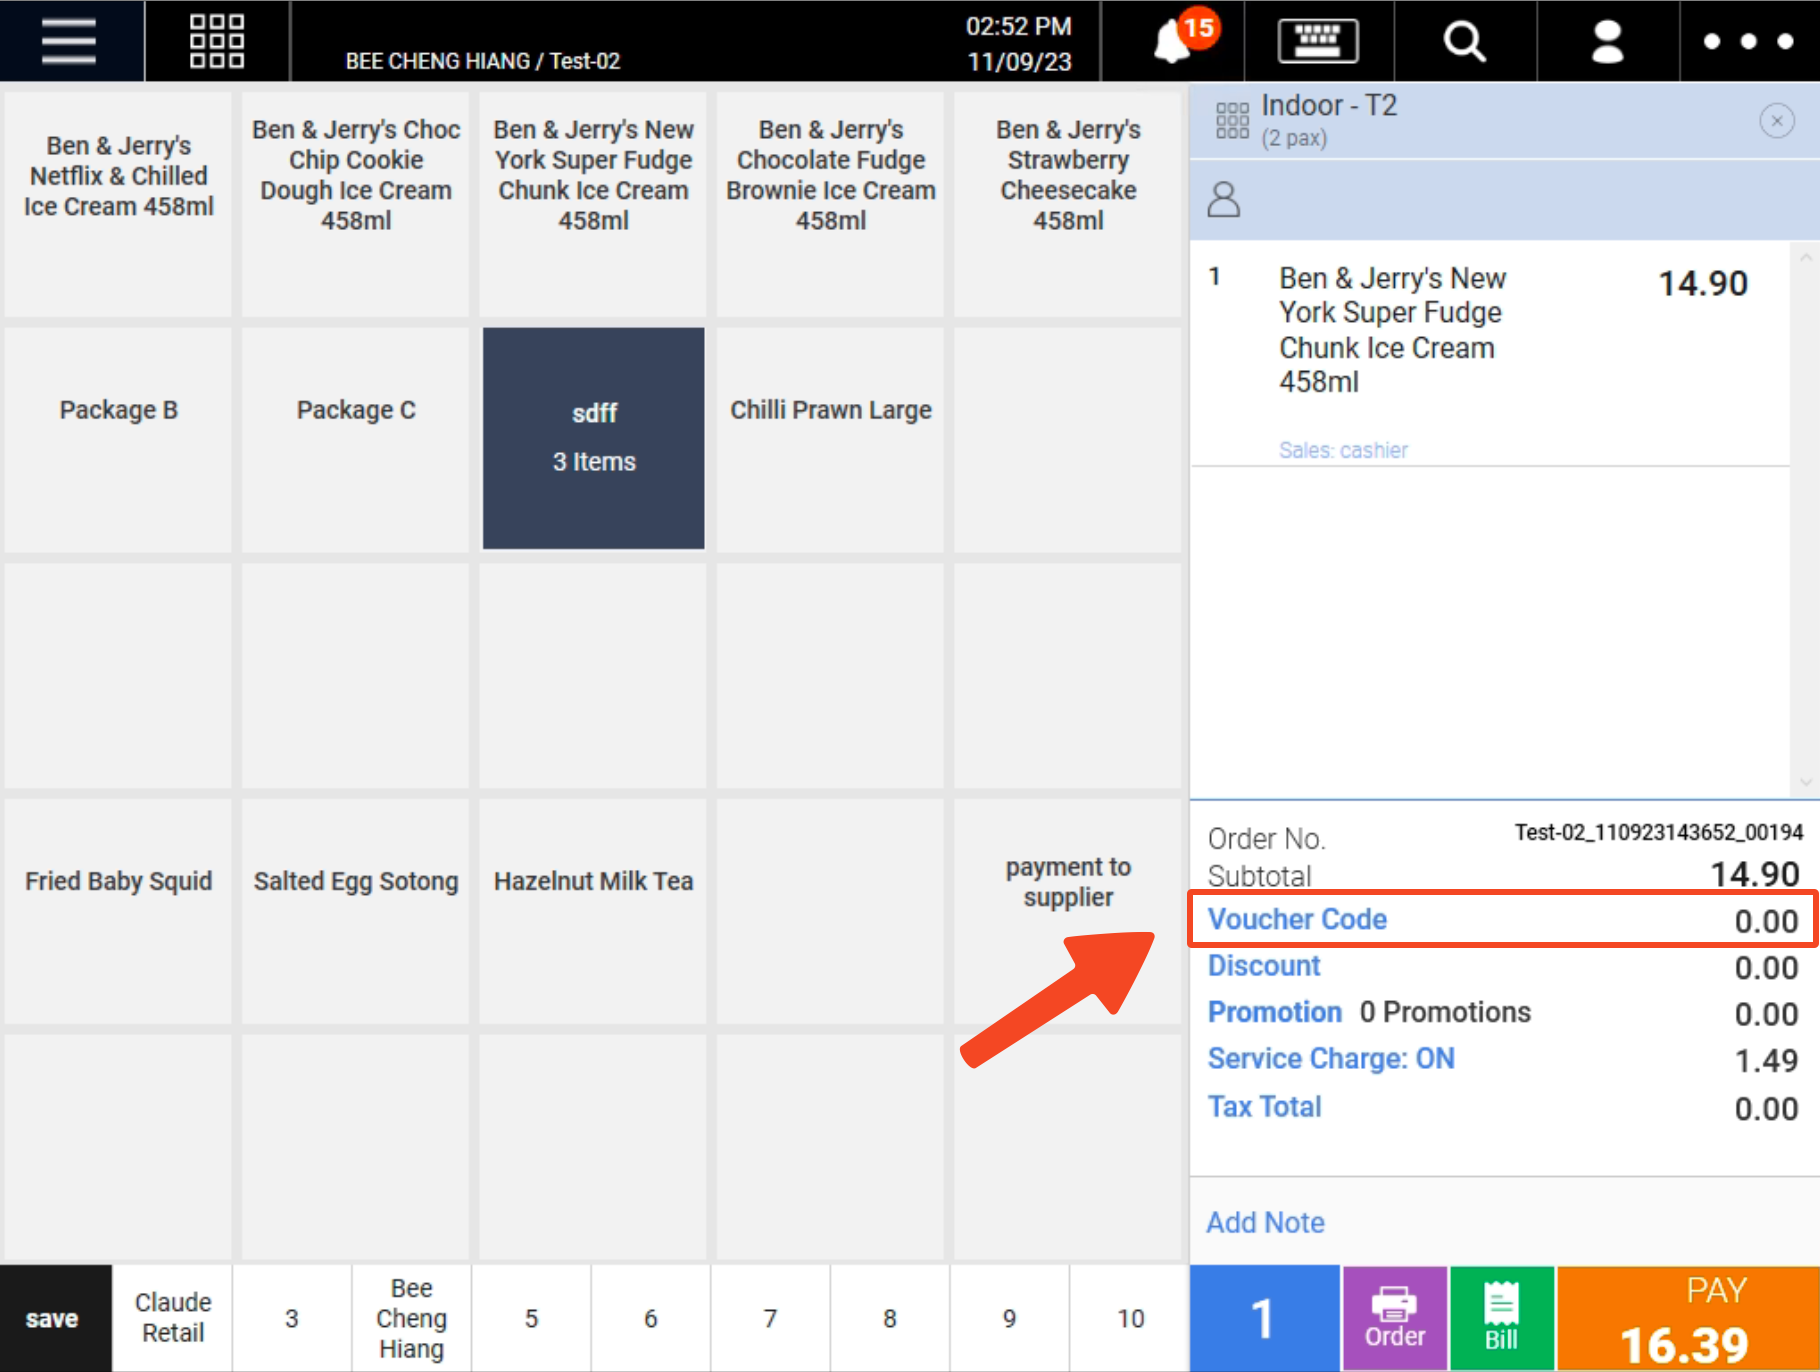This screenshot has height=1372, width=1820.
Task: Open the Promotion link
Action: click(1274, 1012)
